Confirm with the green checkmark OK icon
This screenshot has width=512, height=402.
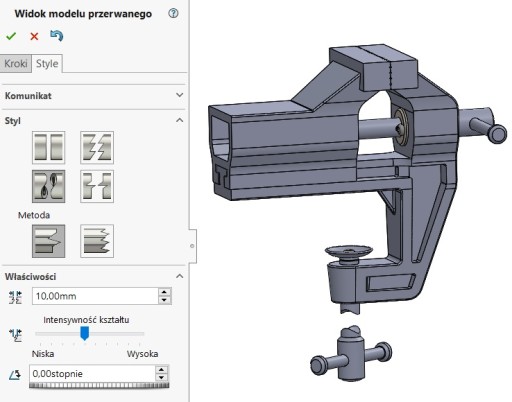click(11, 36)
